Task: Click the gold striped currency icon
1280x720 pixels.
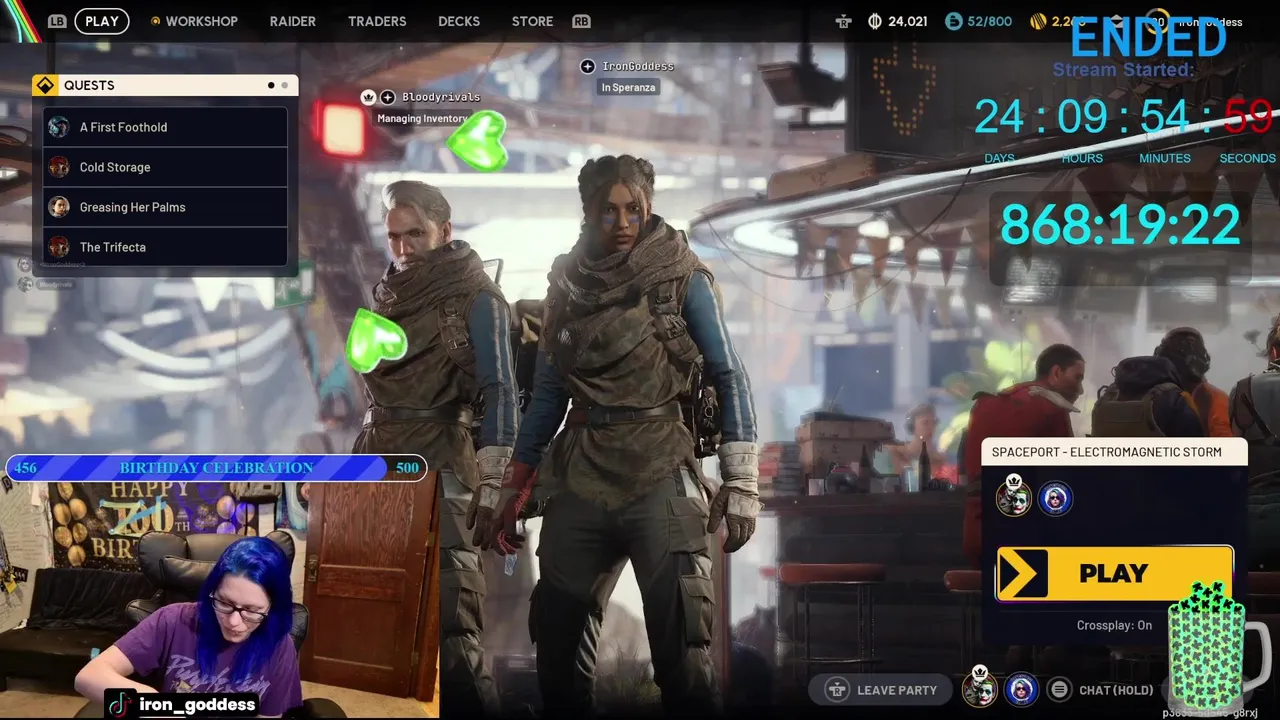Action: tap(1039, 21)
